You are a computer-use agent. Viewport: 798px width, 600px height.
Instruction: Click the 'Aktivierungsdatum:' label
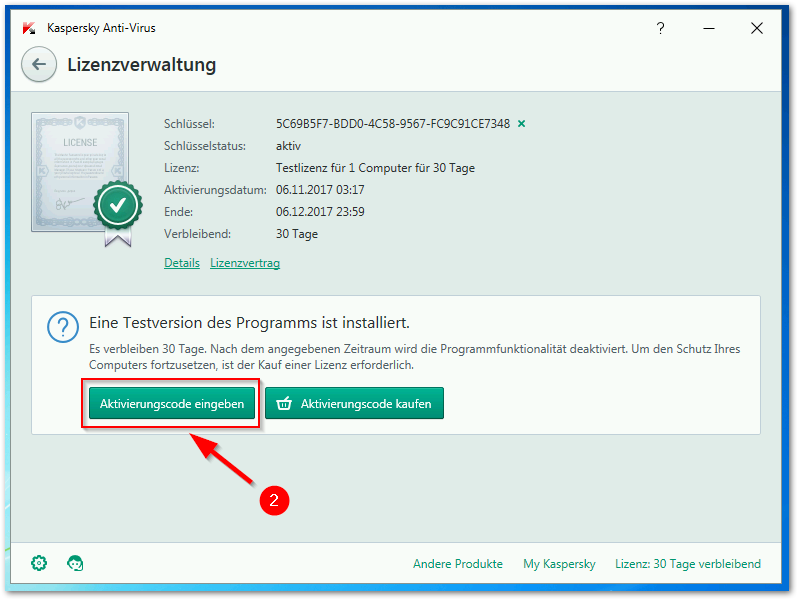pyautogui.click(x=215, y=190)
